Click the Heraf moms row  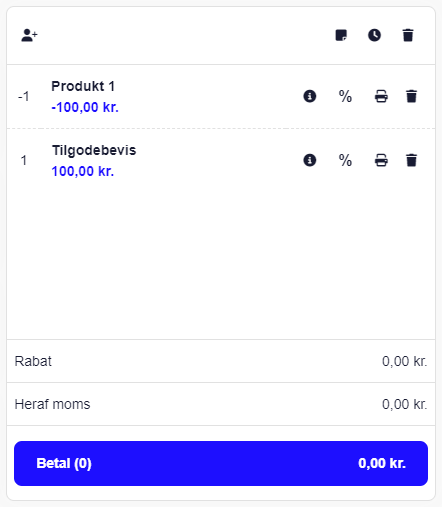coord(221,404)
